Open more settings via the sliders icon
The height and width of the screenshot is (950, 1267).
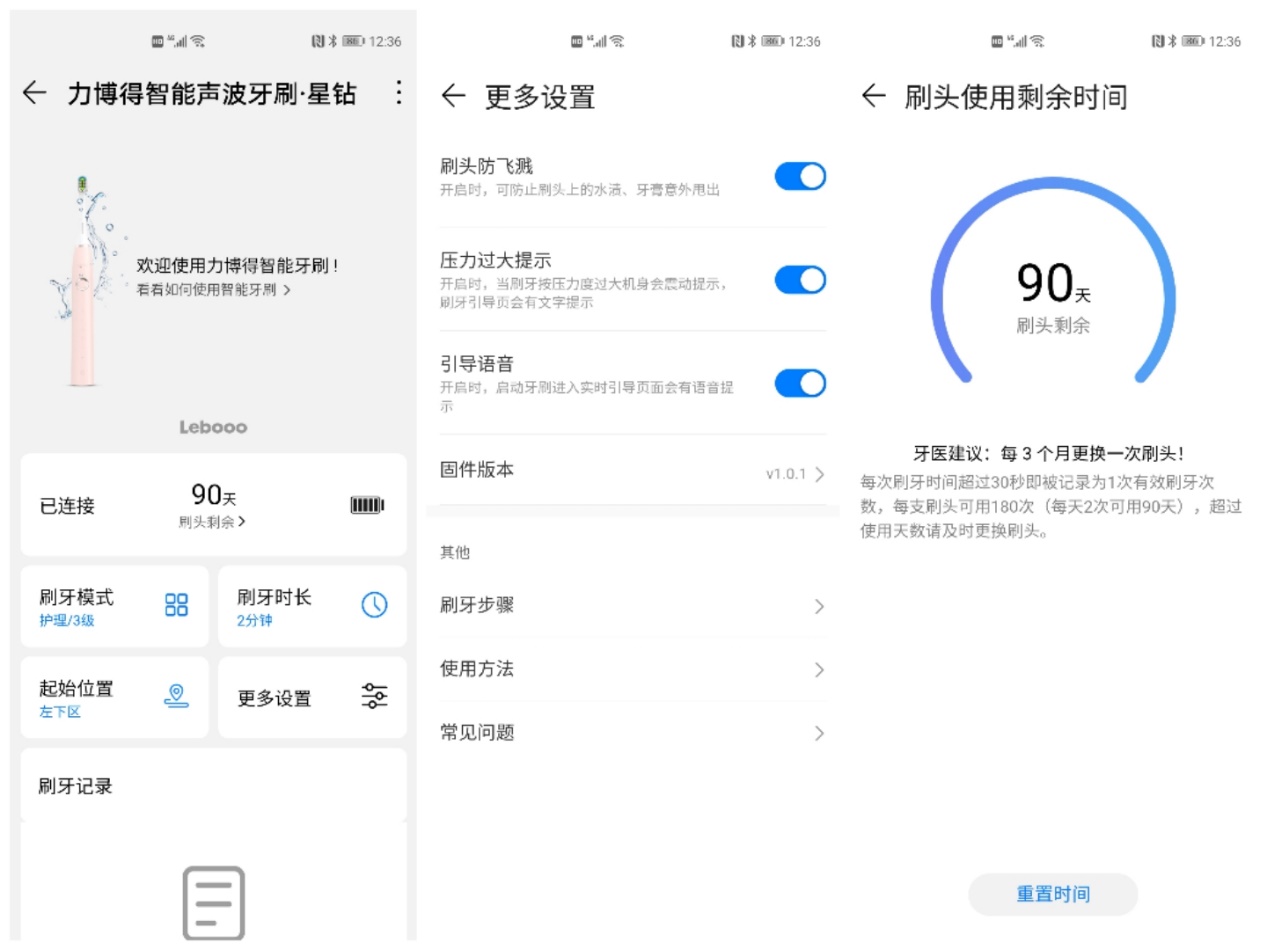374,697
